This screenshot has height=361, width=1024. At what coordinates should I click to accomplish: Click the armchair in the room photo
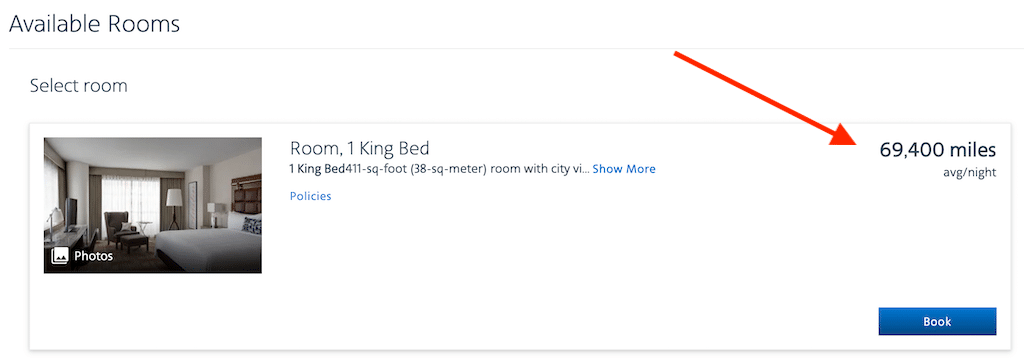[x=120, y=228]
